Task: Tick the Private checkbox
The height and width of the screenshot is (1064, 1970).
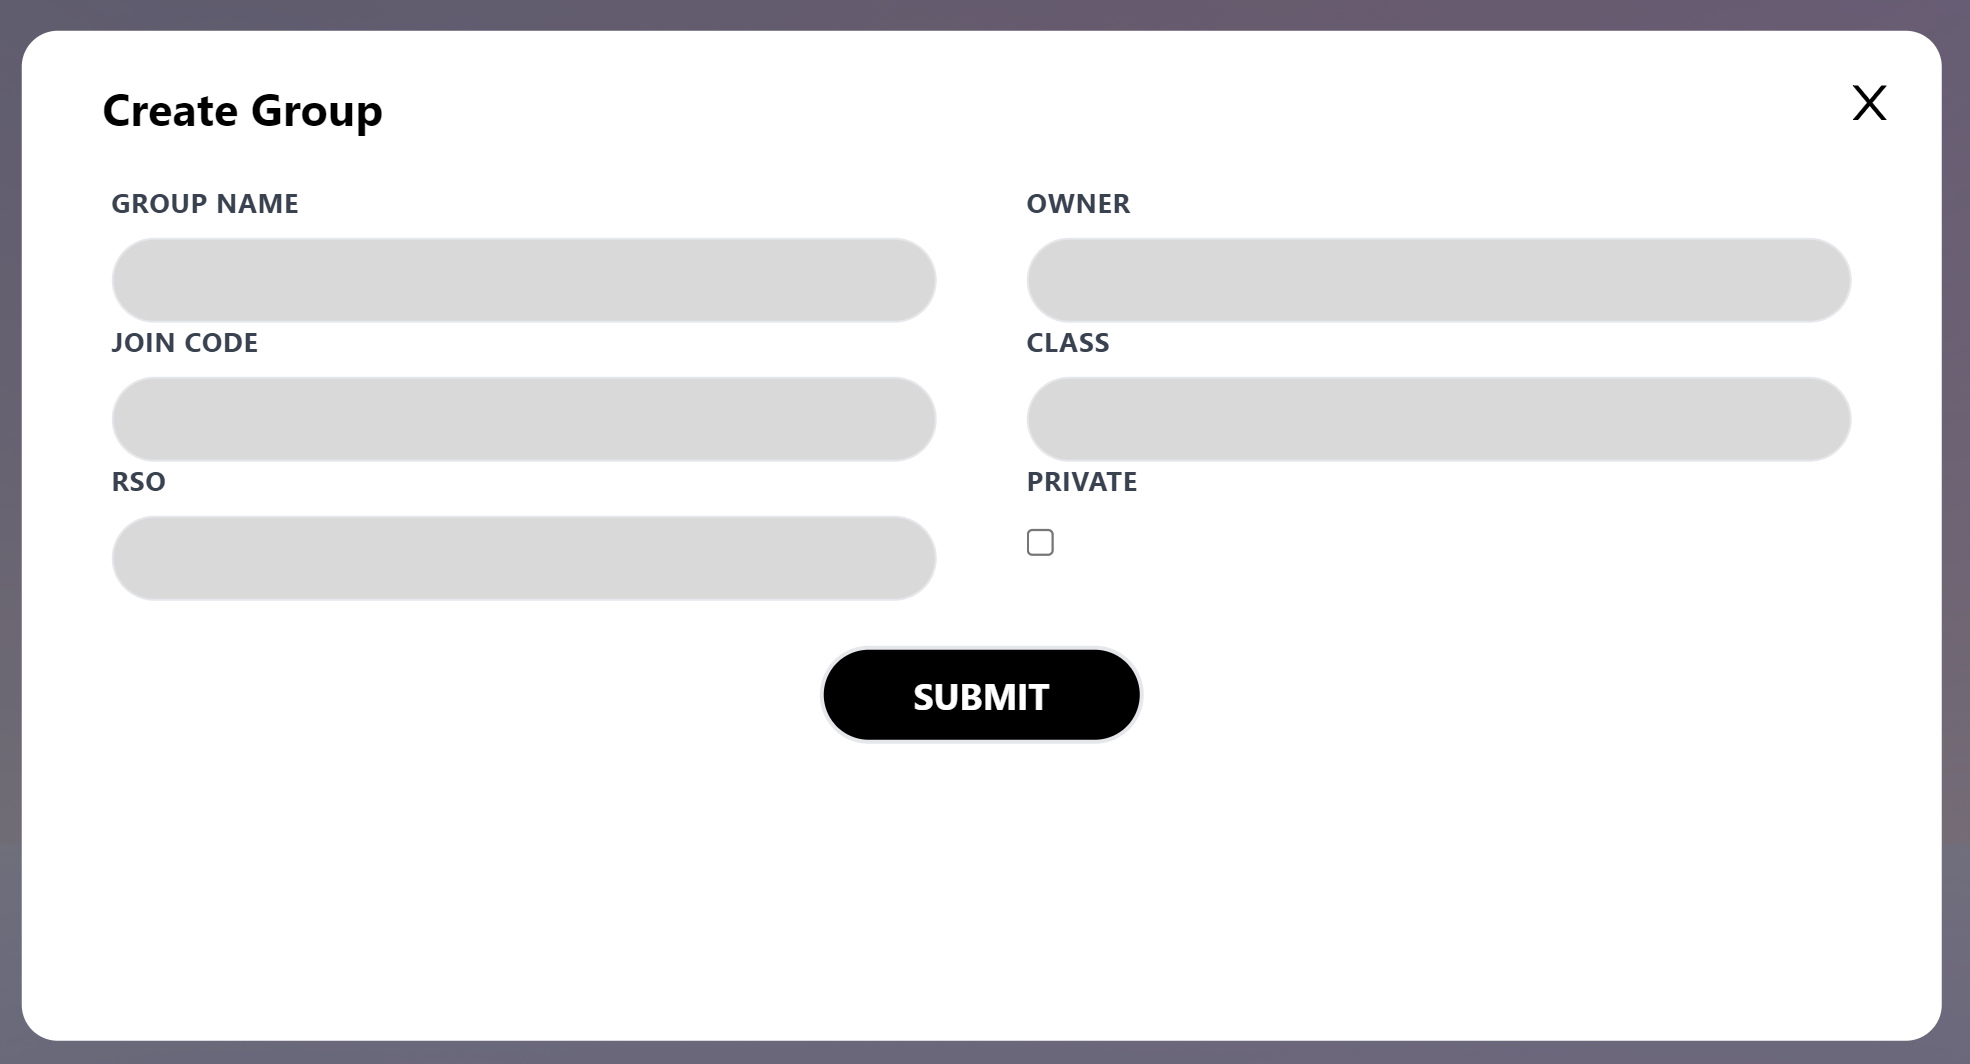Action: 1040,542
